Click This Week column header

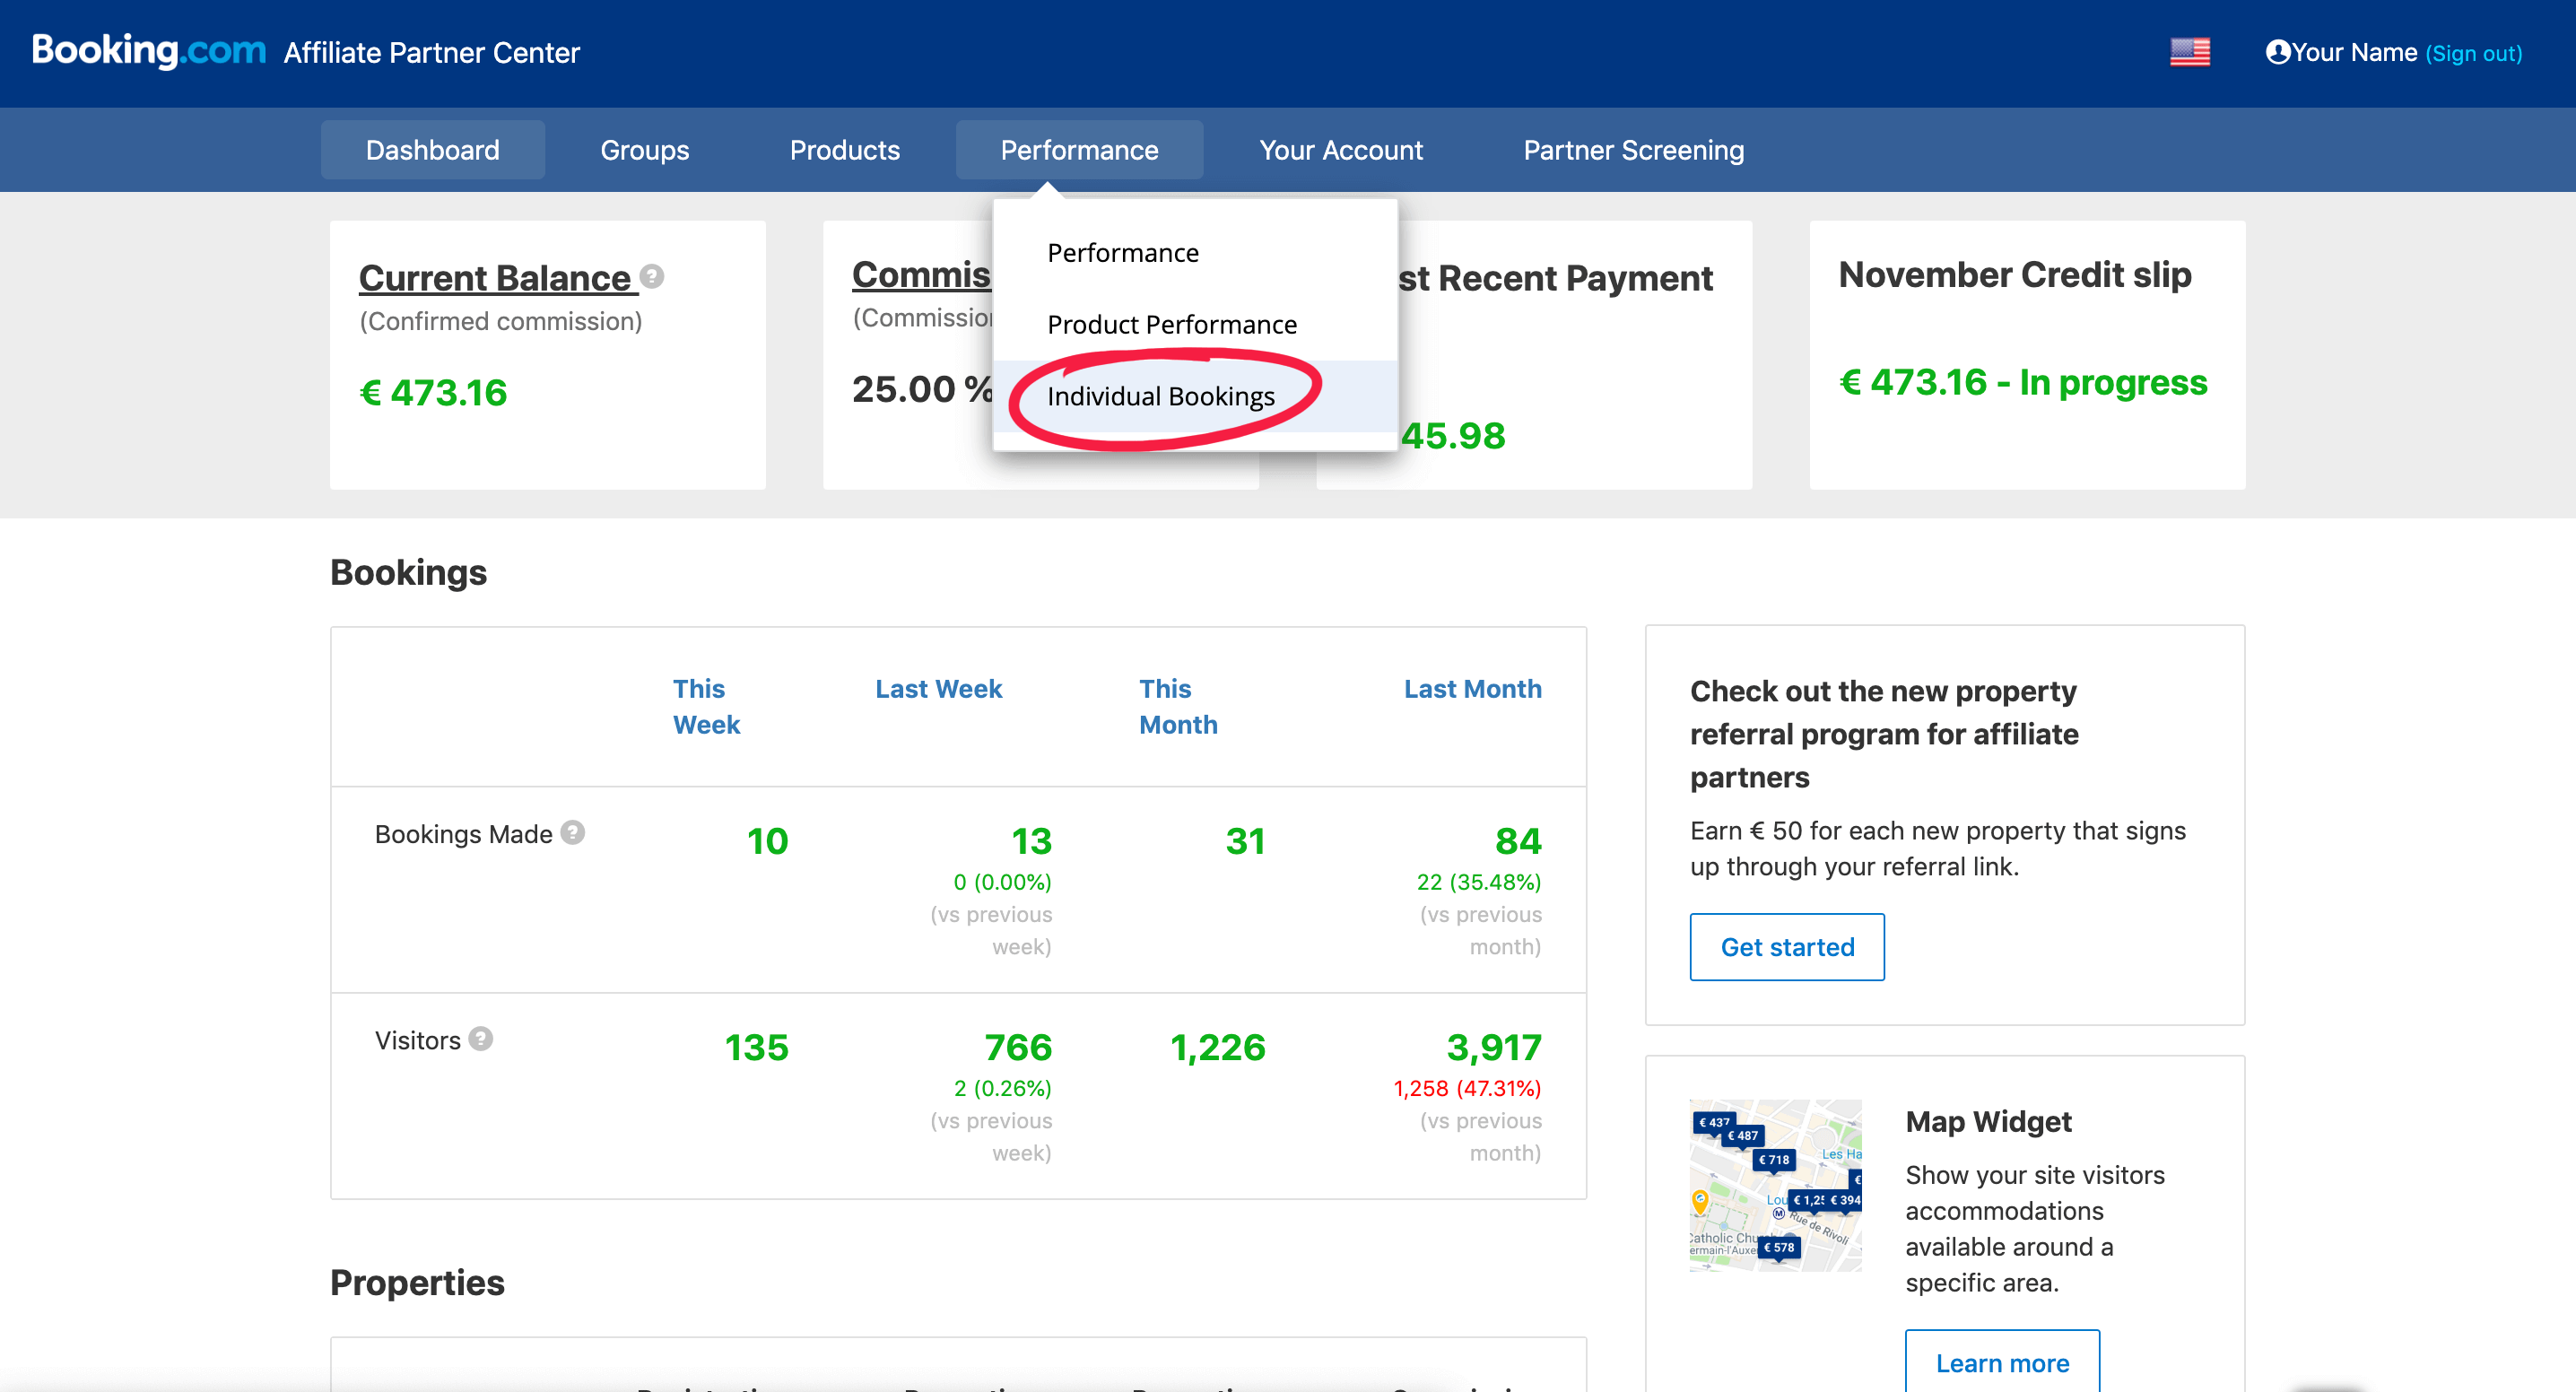(x=706, y=706)
